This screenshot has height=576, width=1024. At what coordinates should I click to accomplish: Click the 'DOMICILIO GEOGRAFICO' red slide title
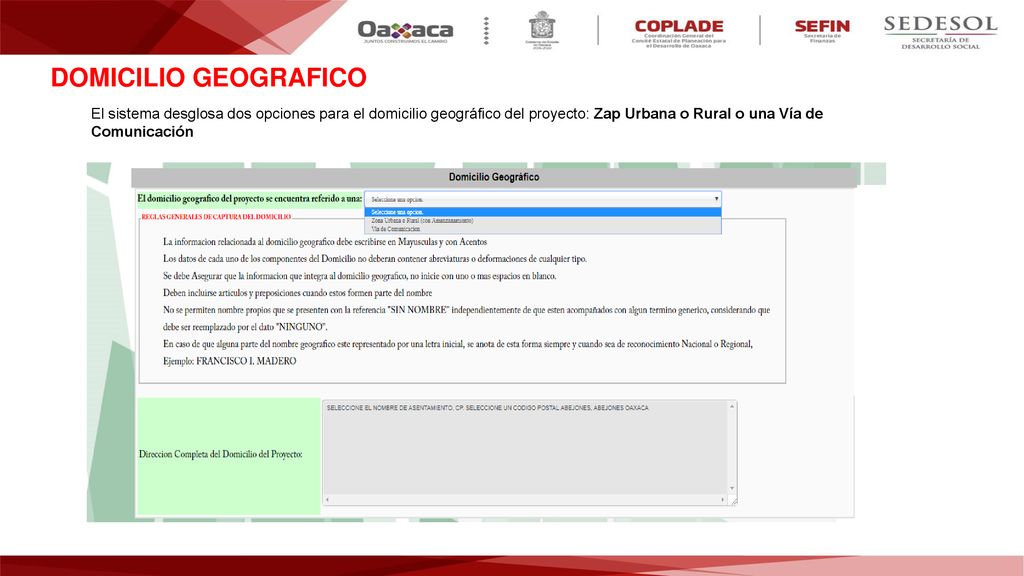click(x=209, y=78)
